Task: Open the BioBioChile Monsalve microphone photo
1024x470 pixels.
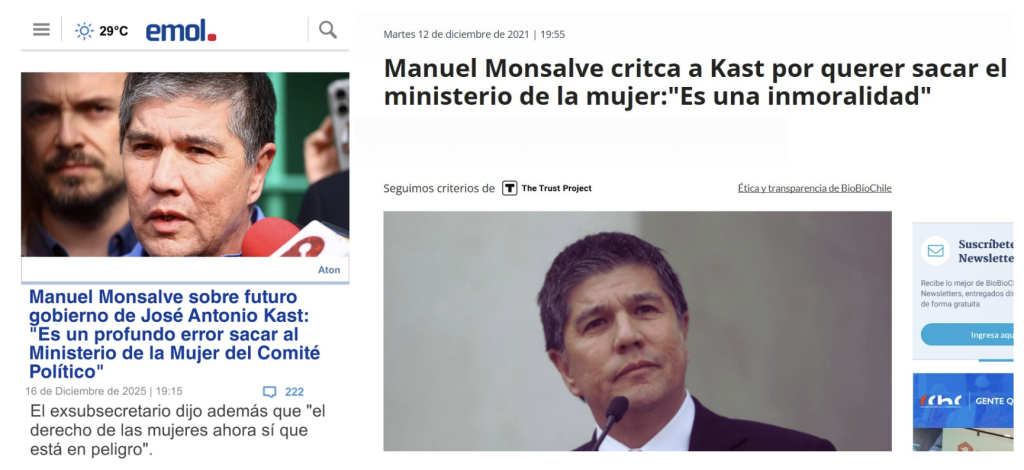Action: (x=637, y=331)
